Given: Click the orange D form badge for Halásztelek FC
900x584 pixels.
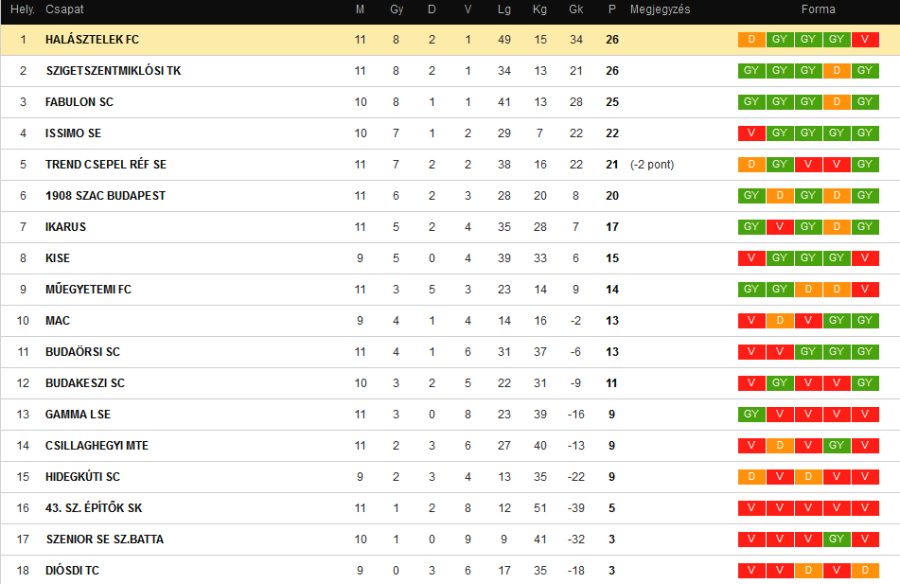Looking at the screenshot, I should click(750, 40).
